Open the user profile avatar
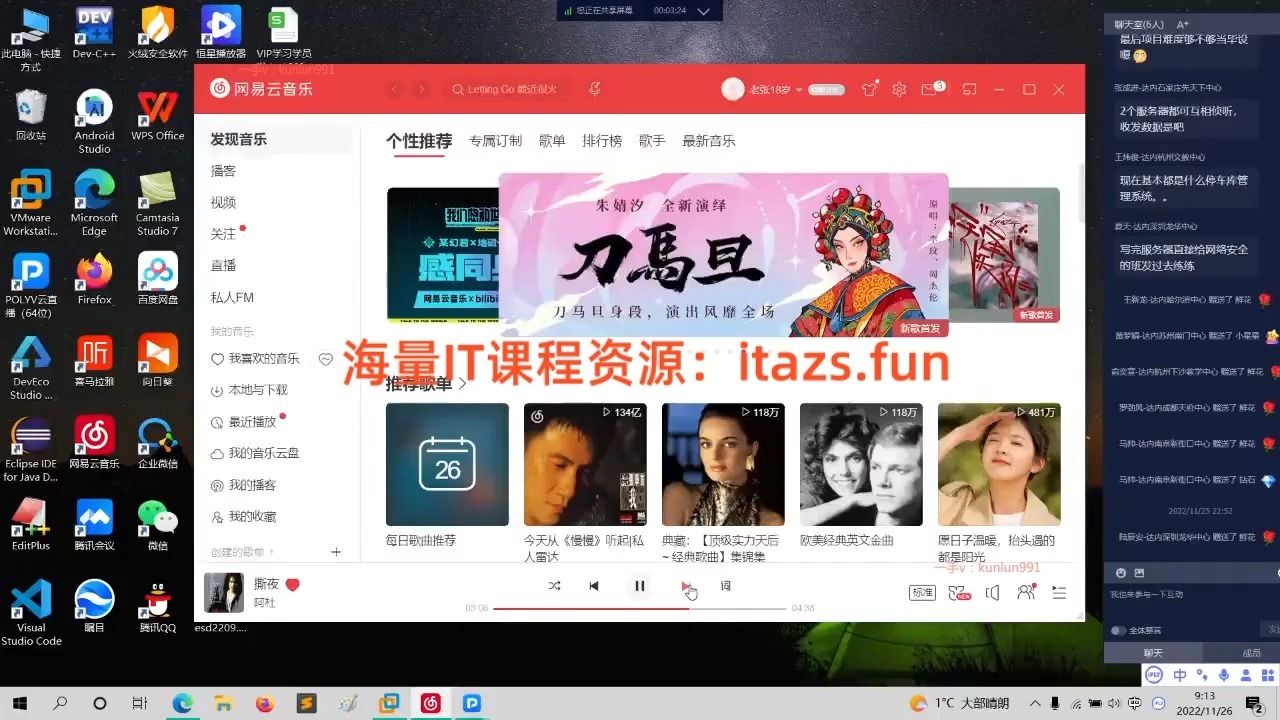Image resolution: width=1280 pixels, height=720 pixels. pyautogui.click(x=733, y=90)
